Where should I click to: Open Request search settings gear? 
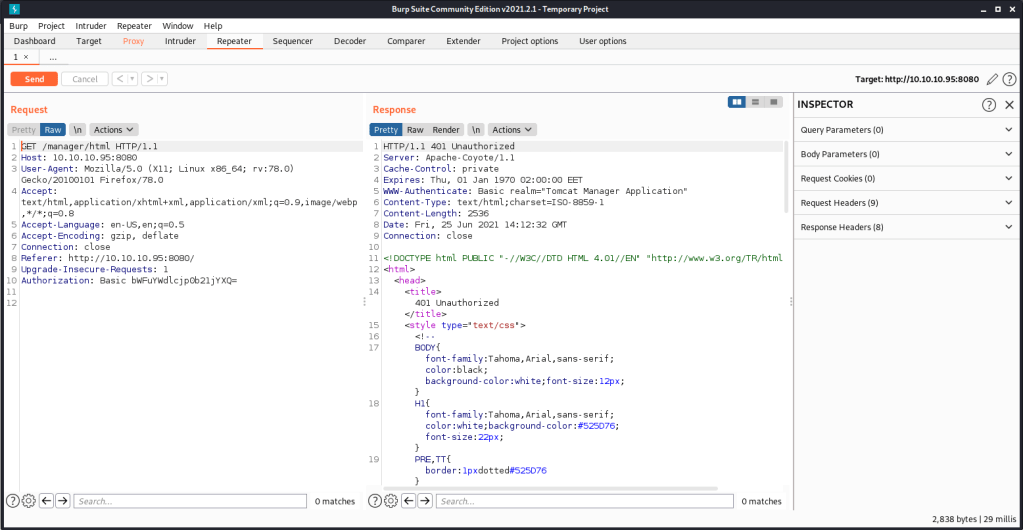coord(28,501)
